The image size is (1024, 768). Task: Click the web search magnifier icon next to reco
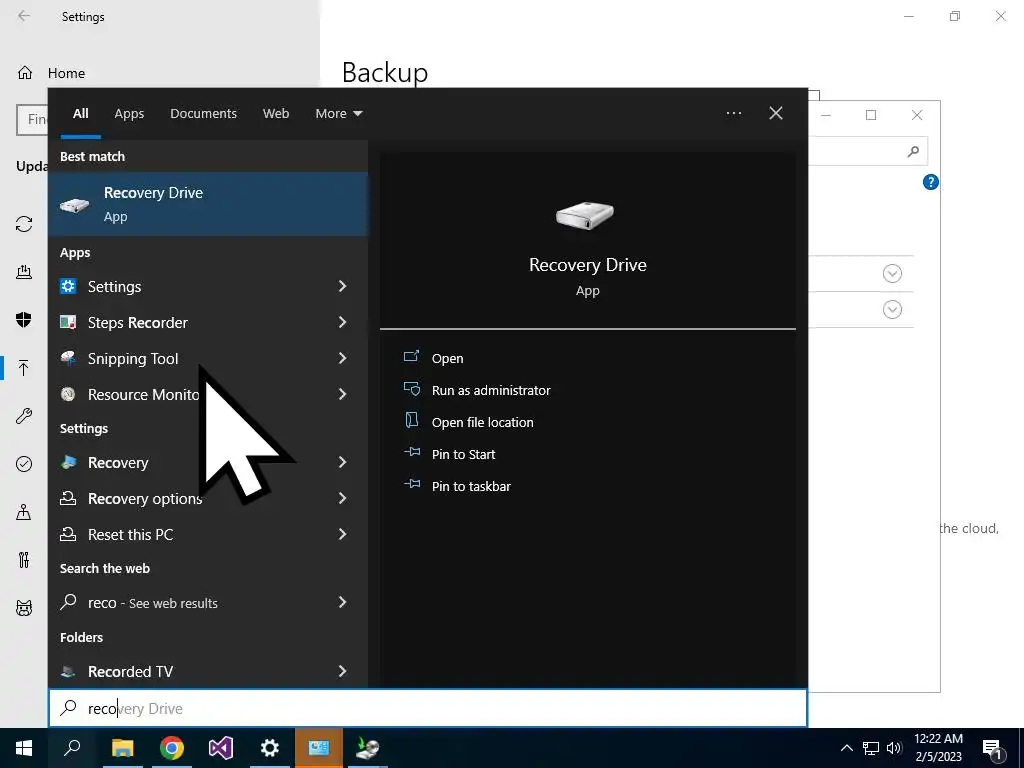(68, 601)
